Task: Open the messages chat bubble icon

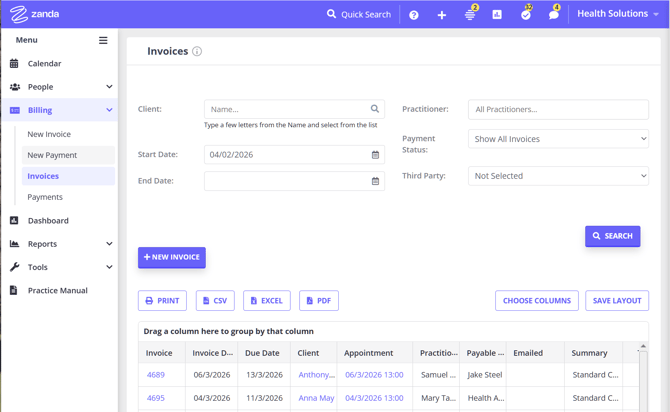Action: 553,15
